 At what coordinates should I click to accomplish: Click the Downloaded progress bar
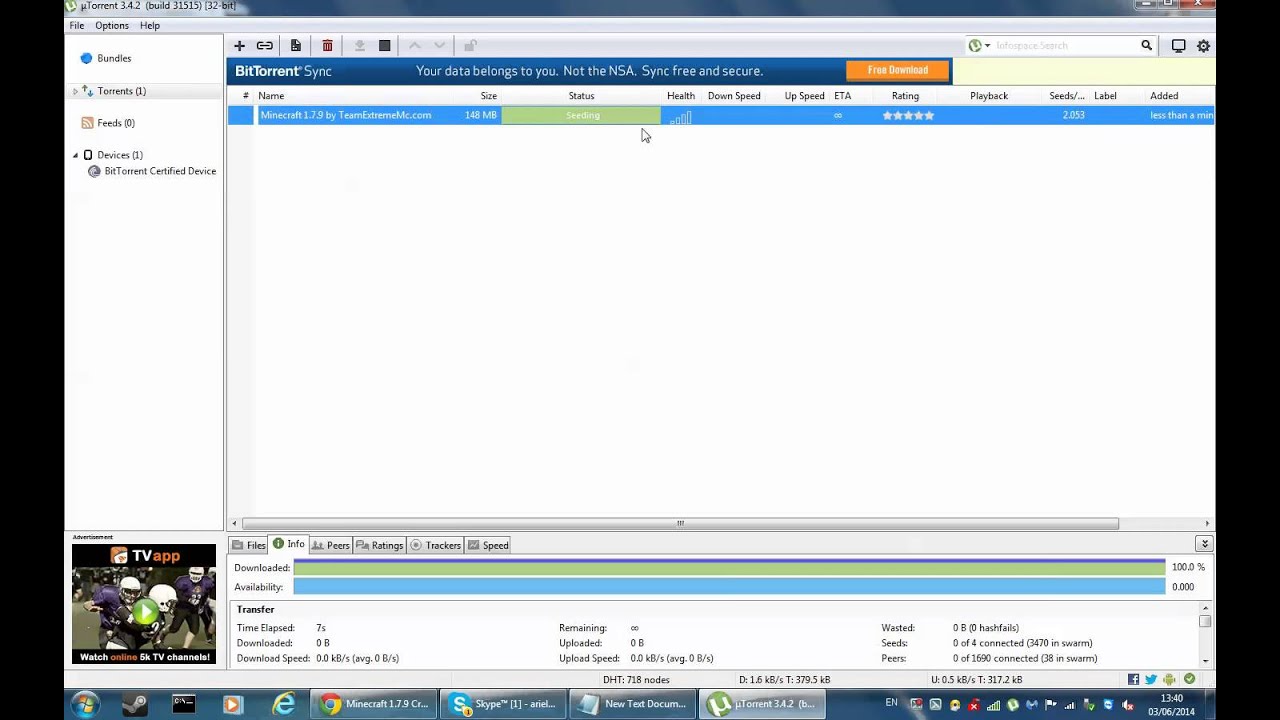[729, 567]
